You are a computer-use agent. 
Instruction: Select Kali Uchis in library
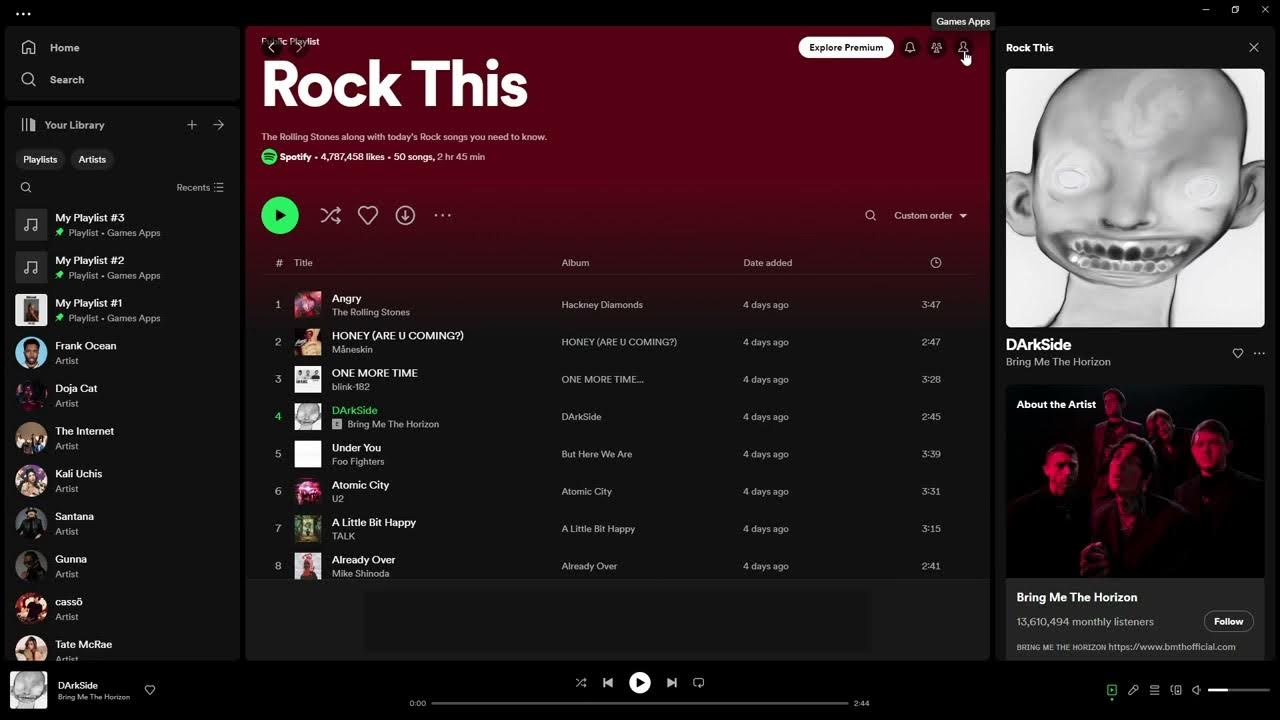(x=122, y=481)
